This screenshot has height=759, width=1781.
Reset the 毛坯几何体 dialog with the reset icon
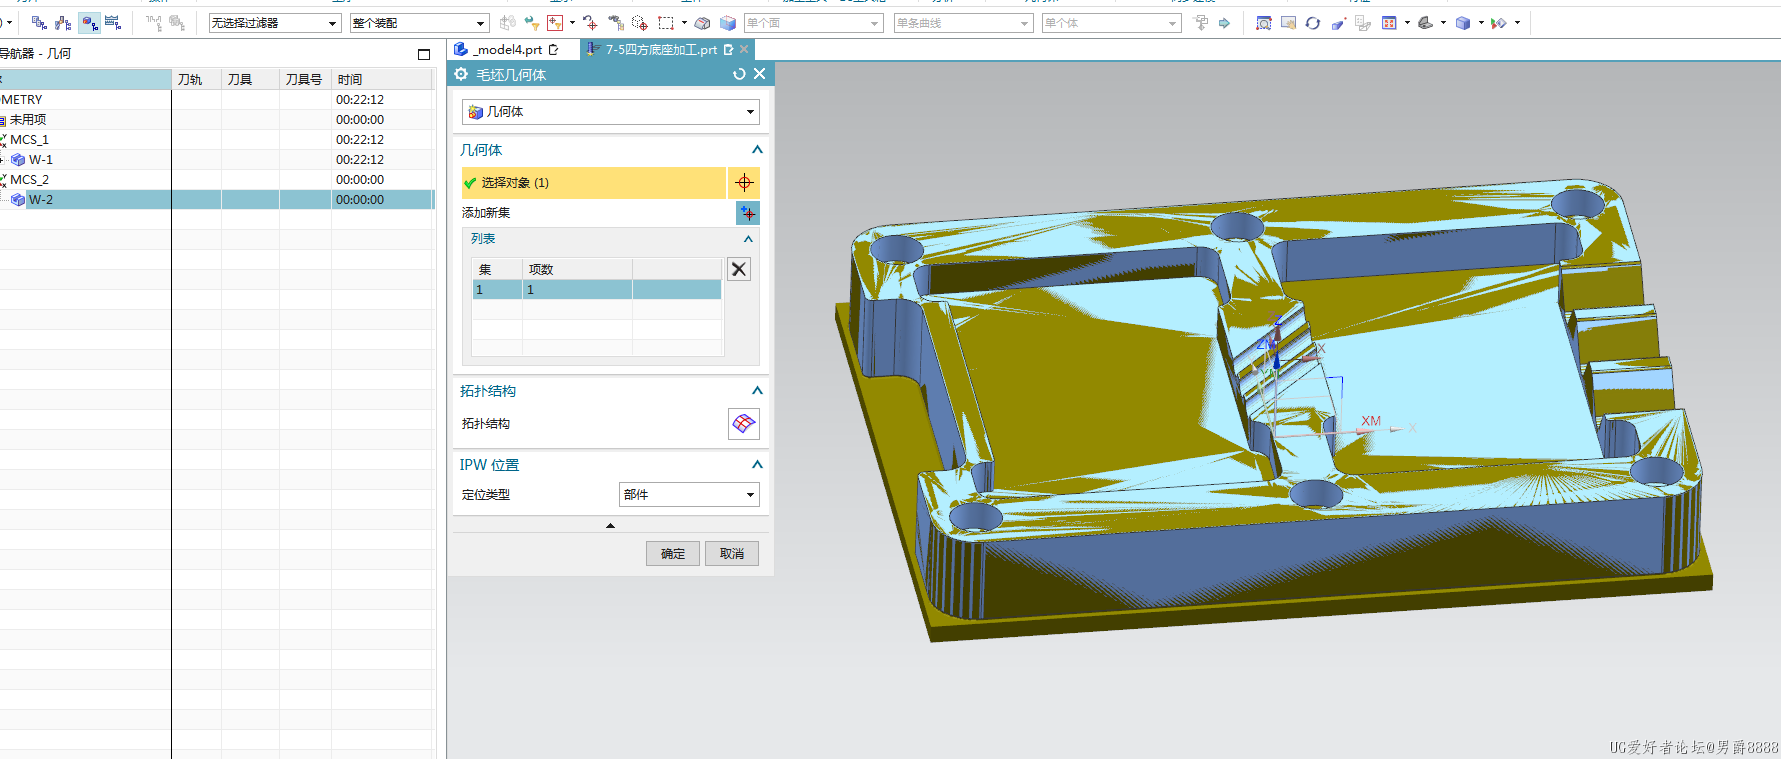[739, 74]
